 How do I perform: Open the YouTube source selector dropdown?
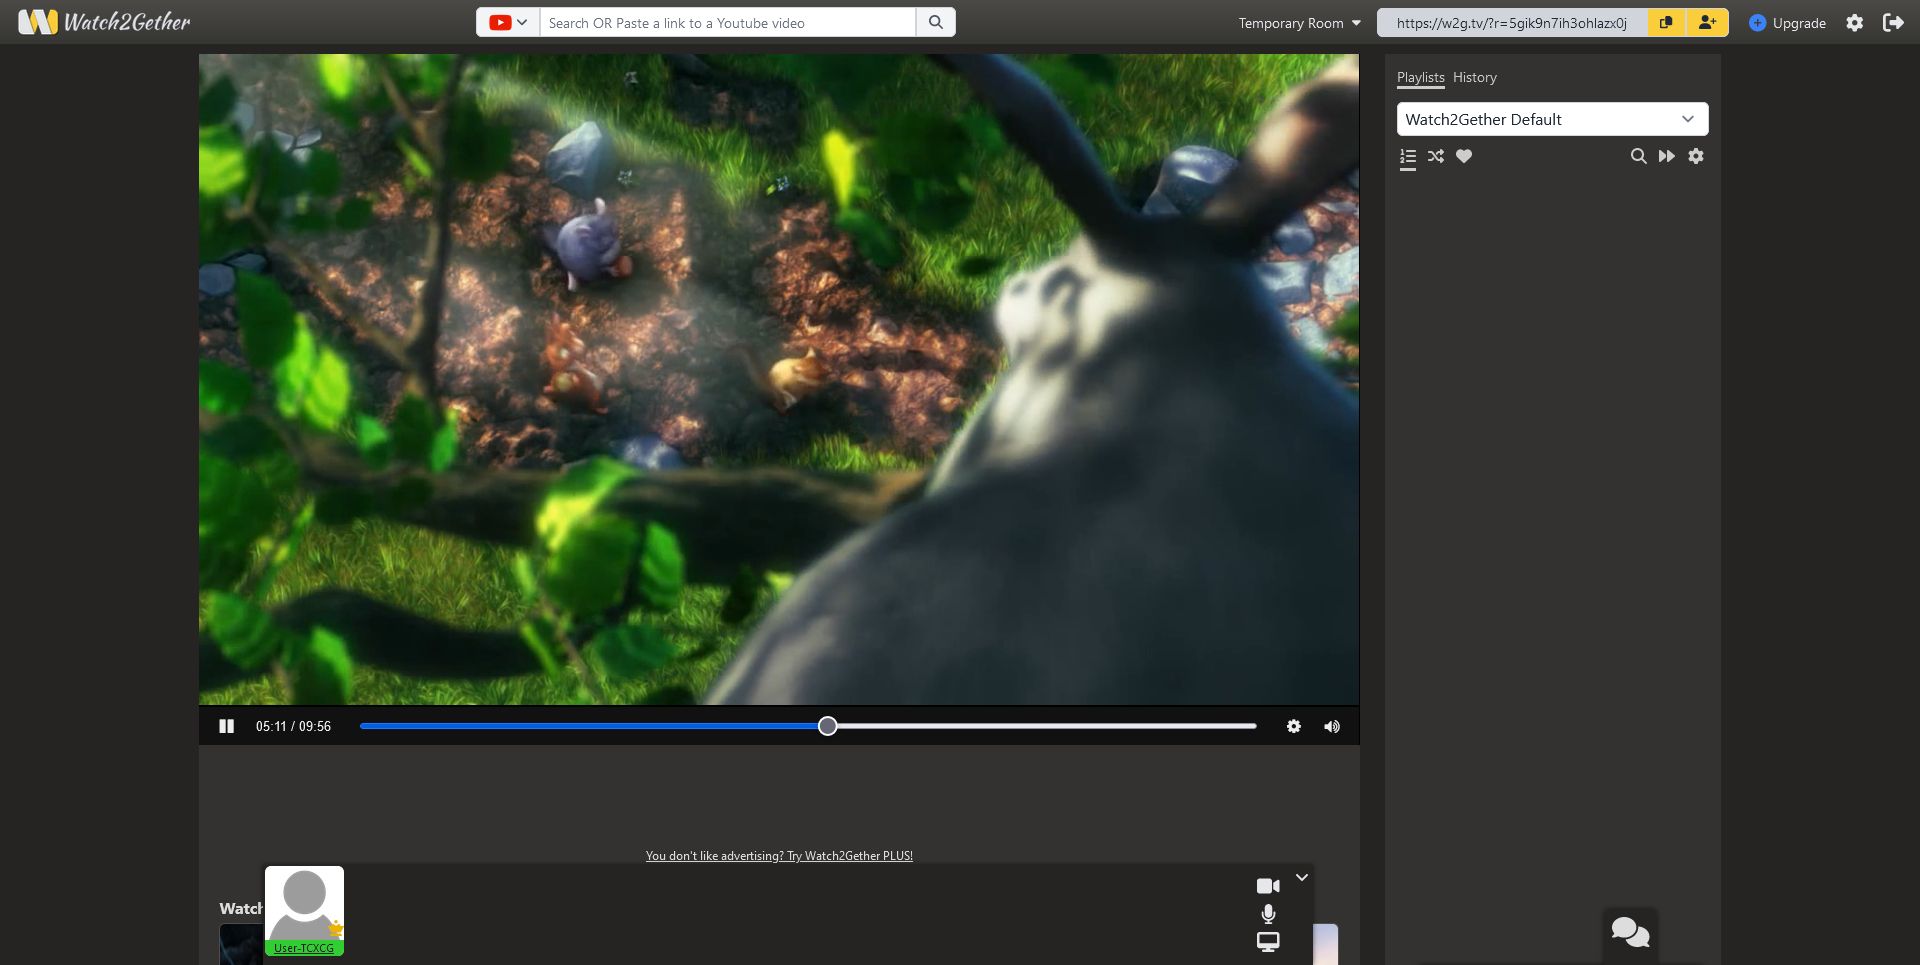(508, 22)
